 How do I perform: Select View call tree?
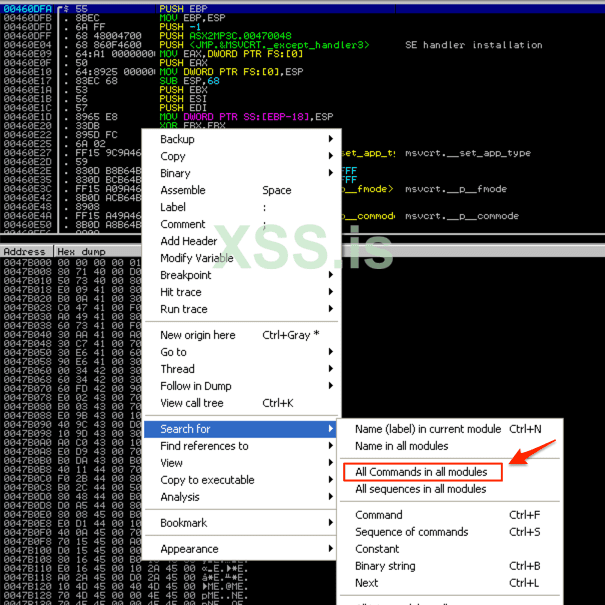242,402
